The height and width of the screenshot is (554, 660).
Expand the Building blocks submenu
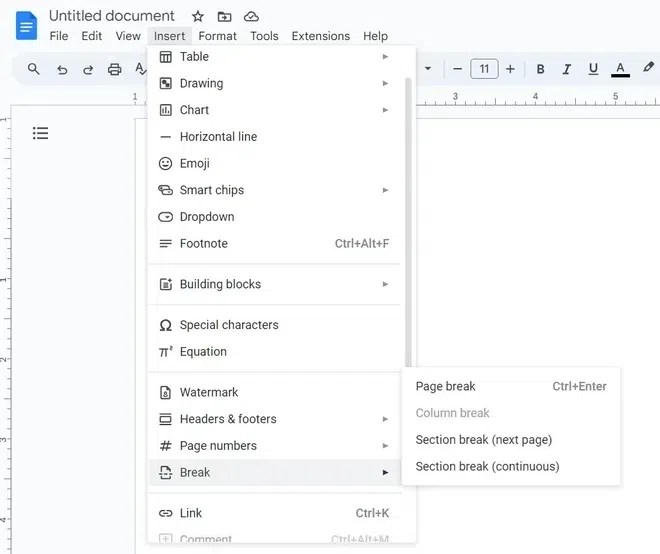point(274,284)
